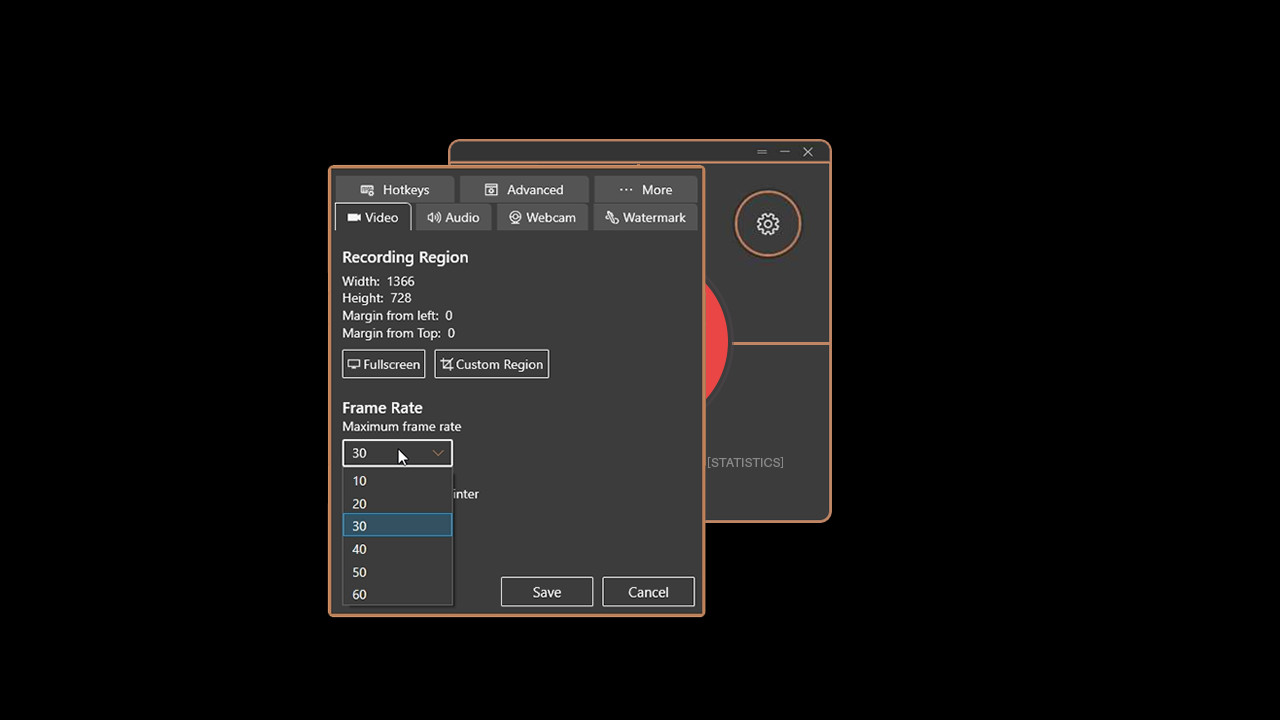Click the STATISTICS label
Image resolution: width=1280 pixels, height=720 pixels.
point(745,462)
